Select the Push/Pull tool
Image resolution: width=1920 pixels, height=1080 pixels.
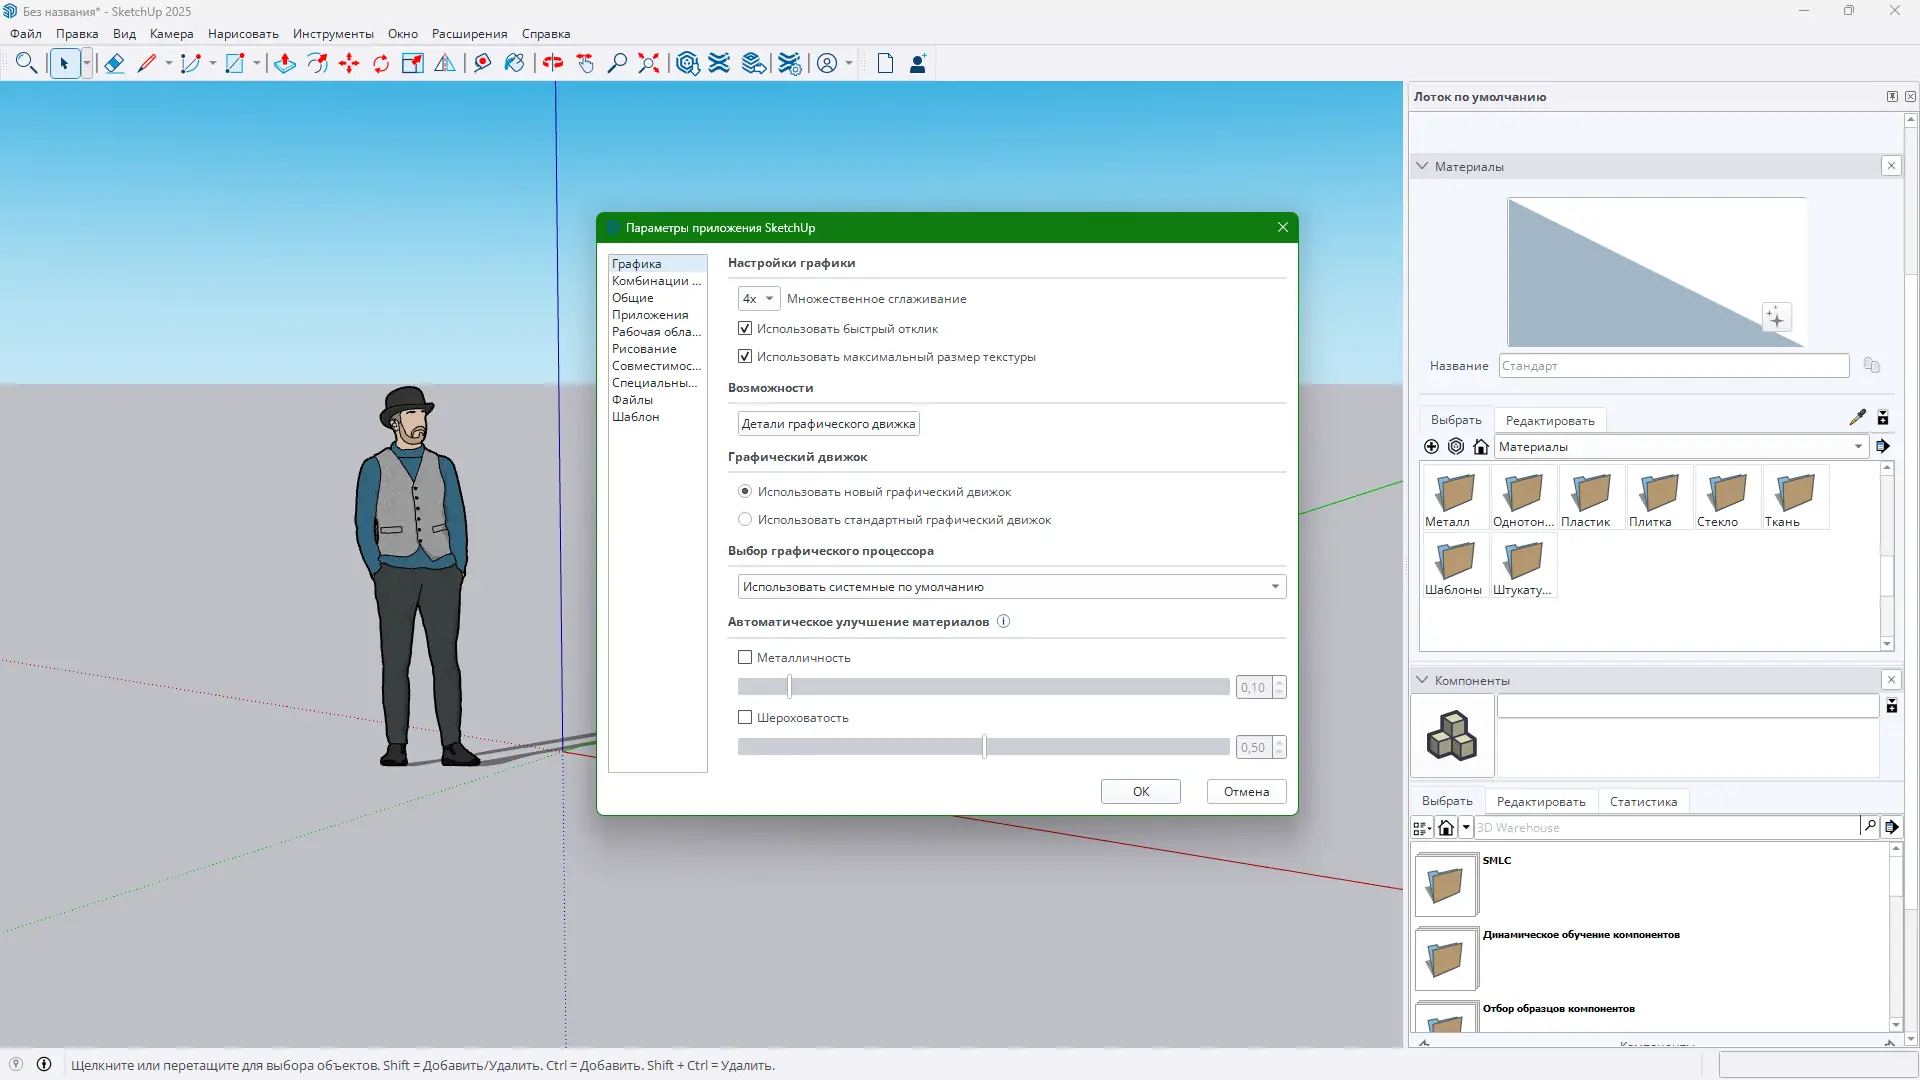[285, 64]
